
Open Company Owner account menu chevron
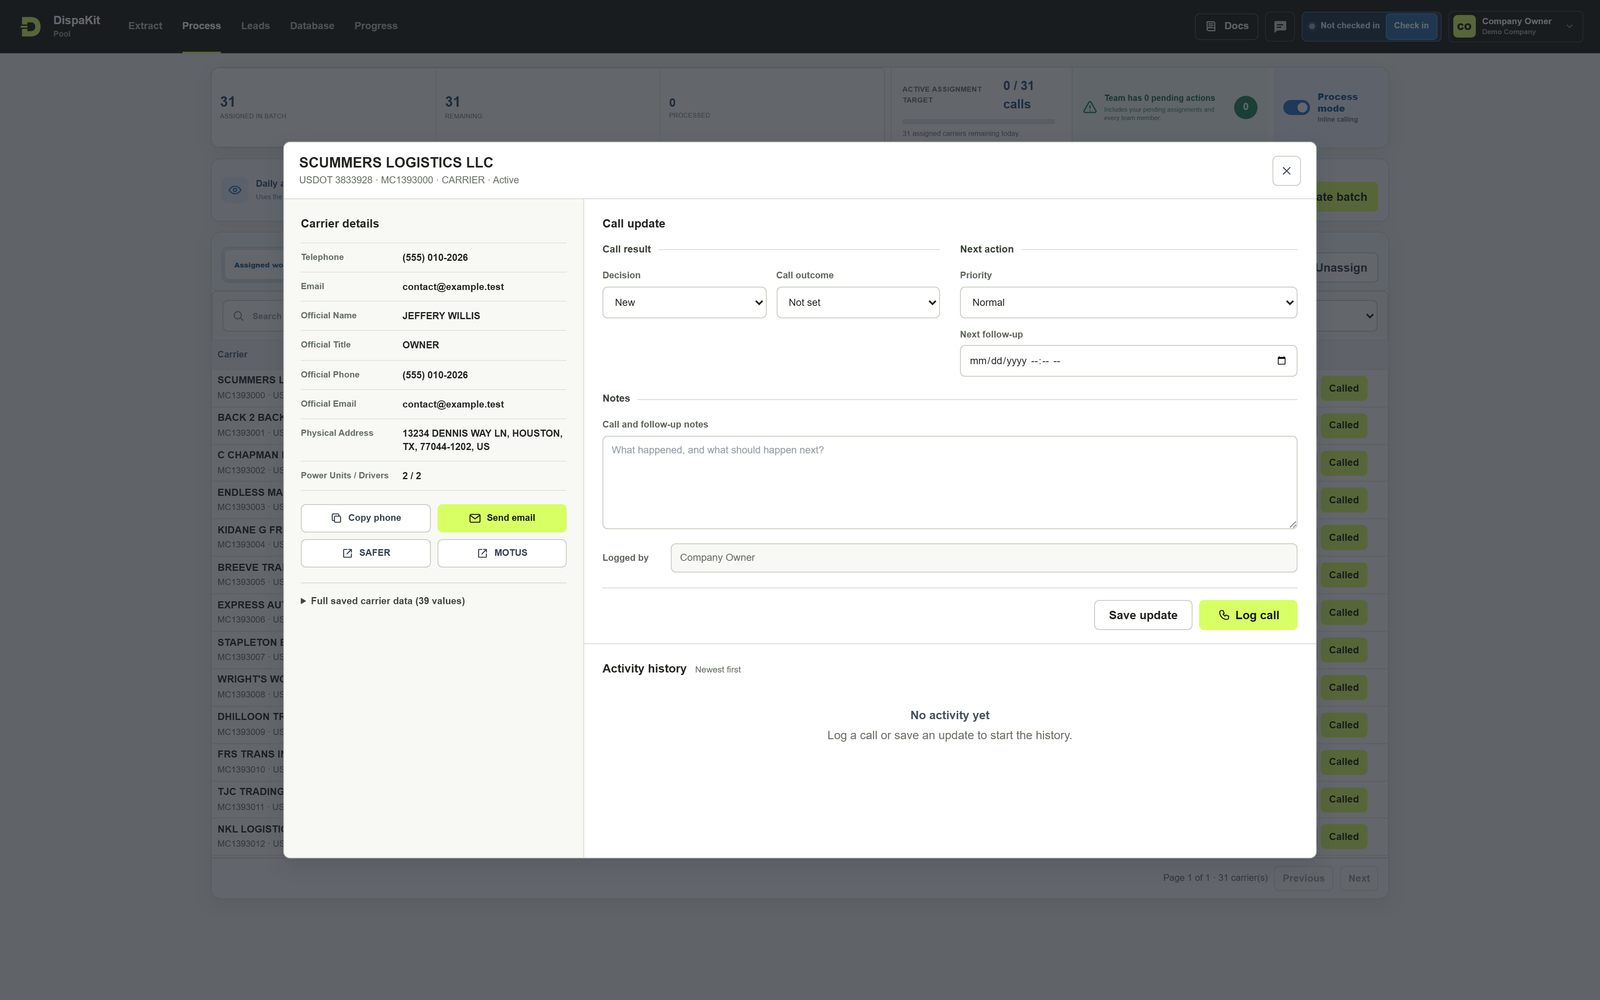click(x=1569, y=26)
